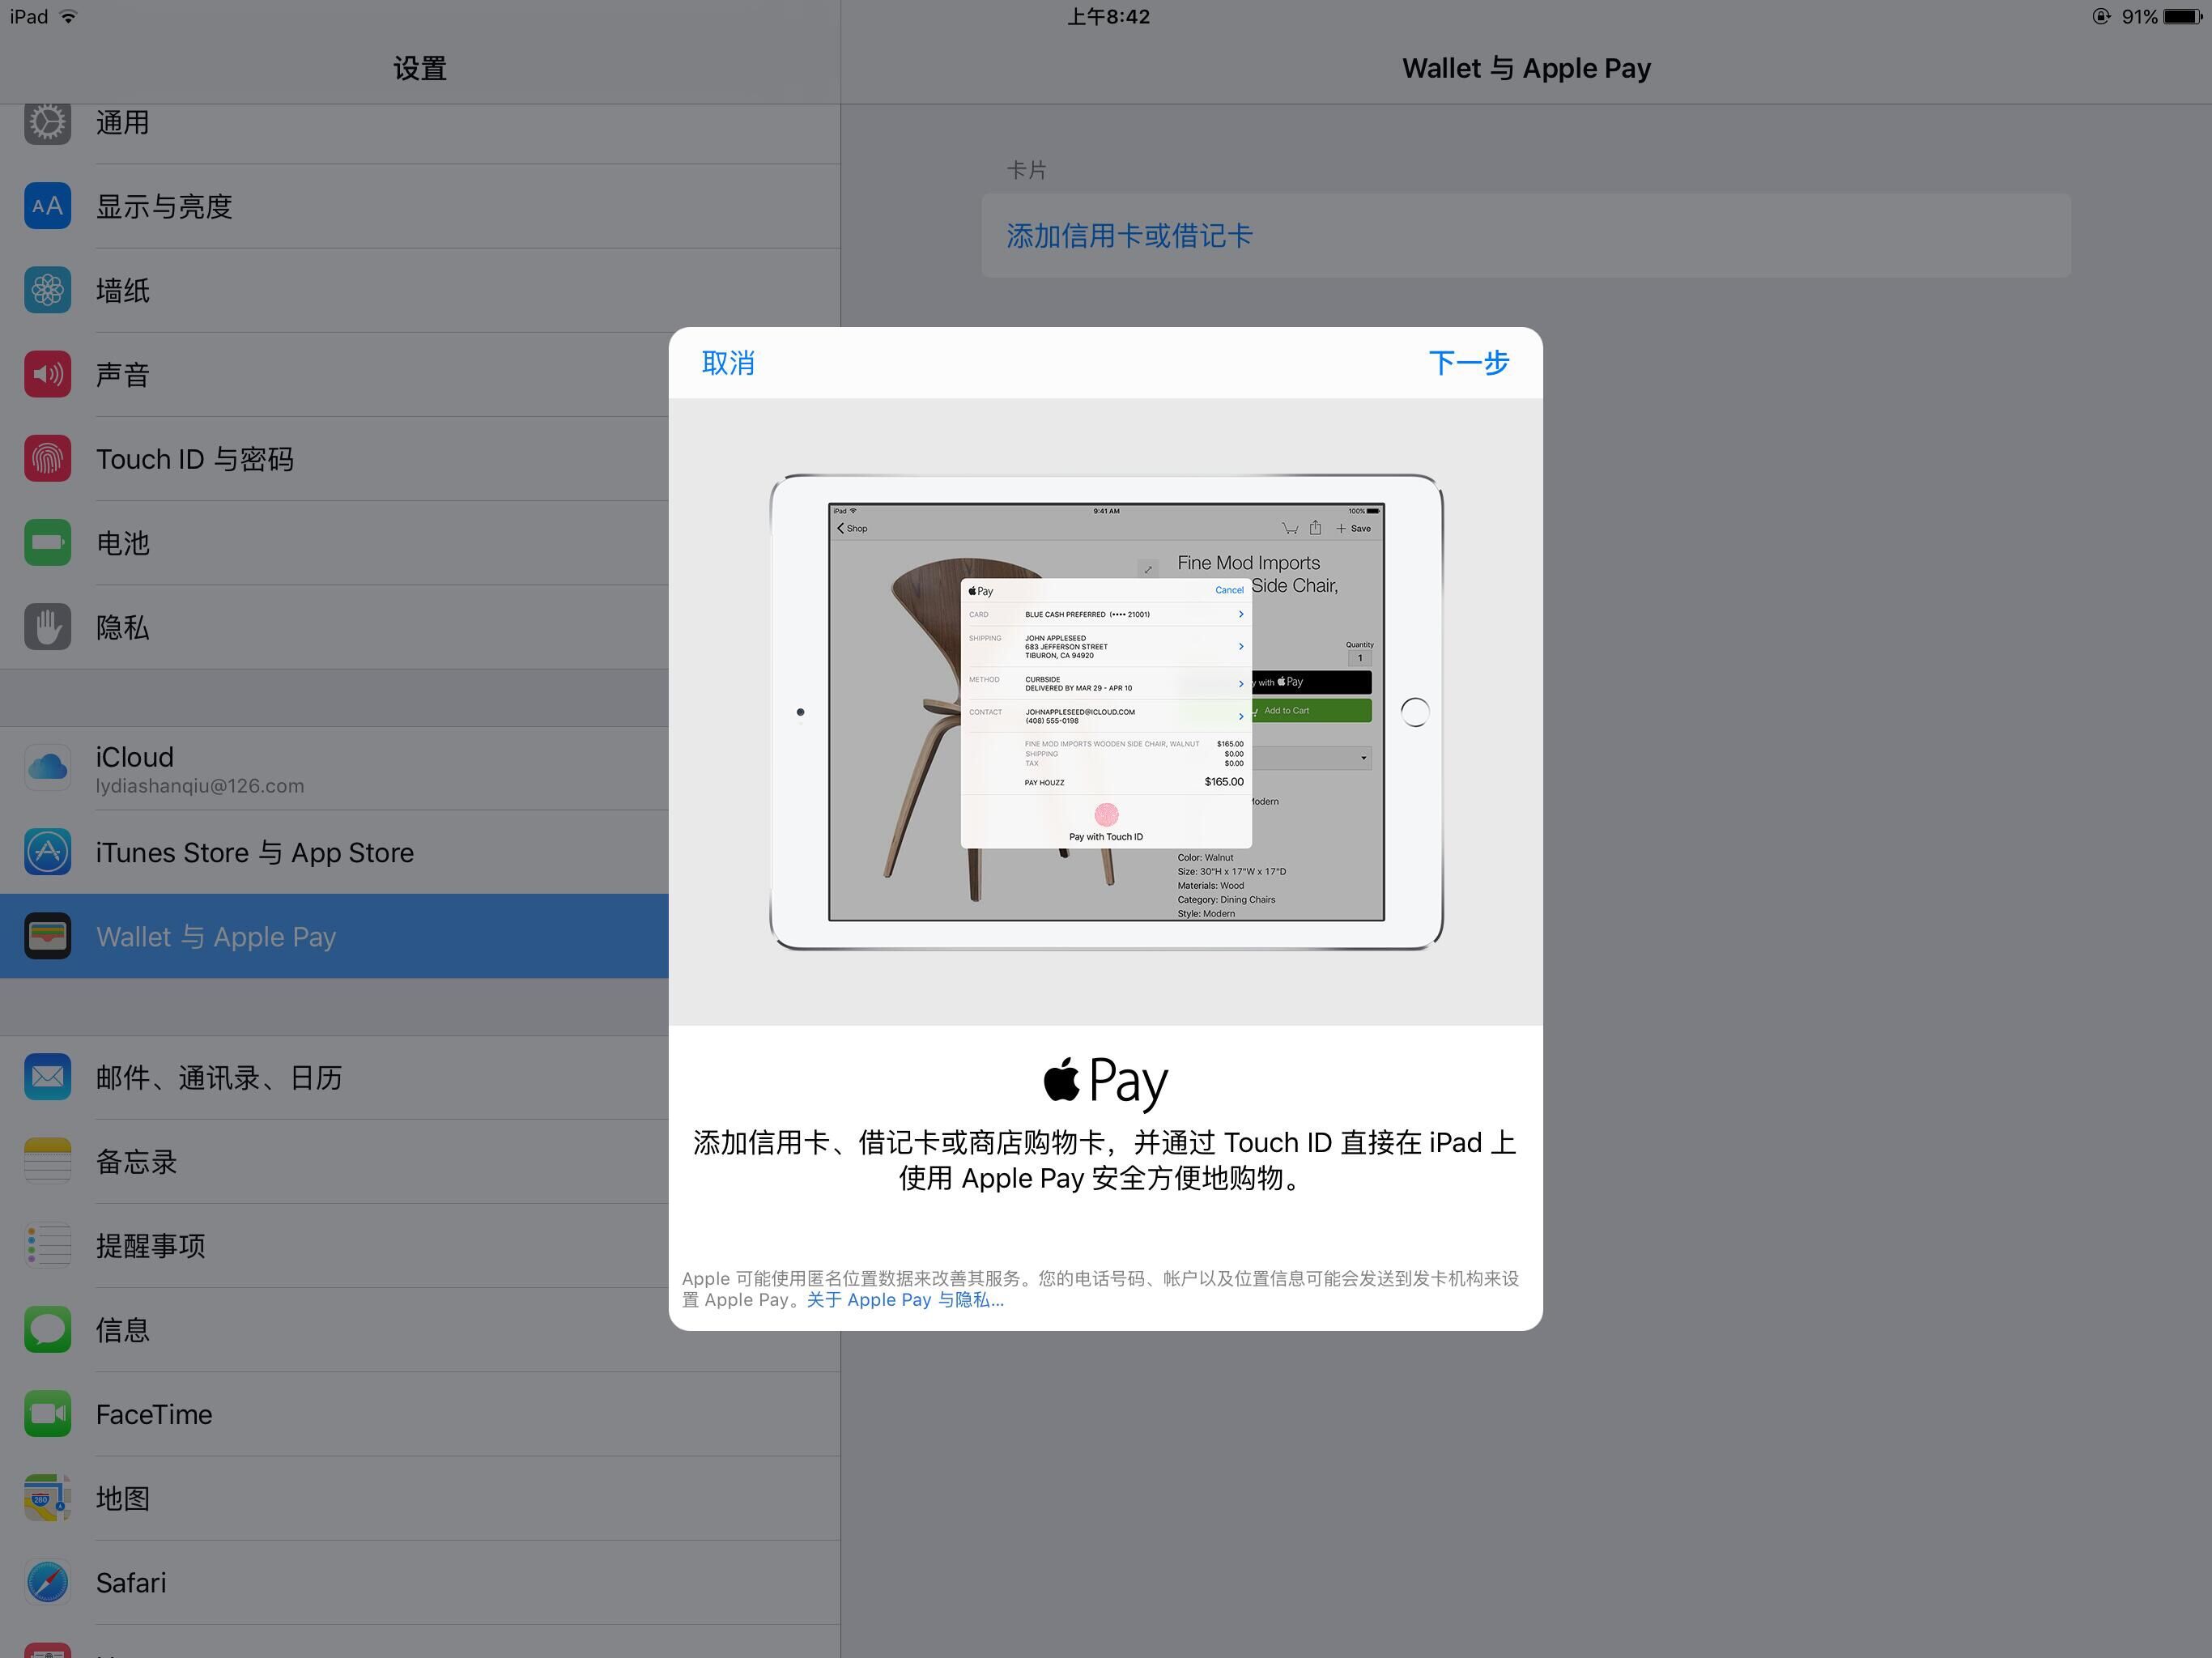This screenshot has height=1658, width=2212.
Task: Tap the Sounds (声音) speaker icon
Action: point(47,374)
